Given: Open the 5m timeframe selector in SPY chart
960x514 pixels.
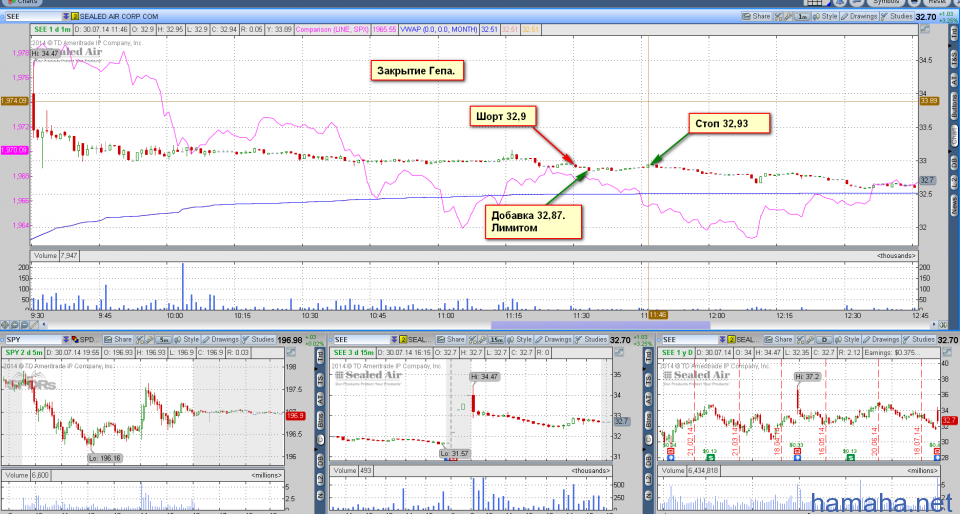Looking at the screenshot, I should click(x=163, y=340).
